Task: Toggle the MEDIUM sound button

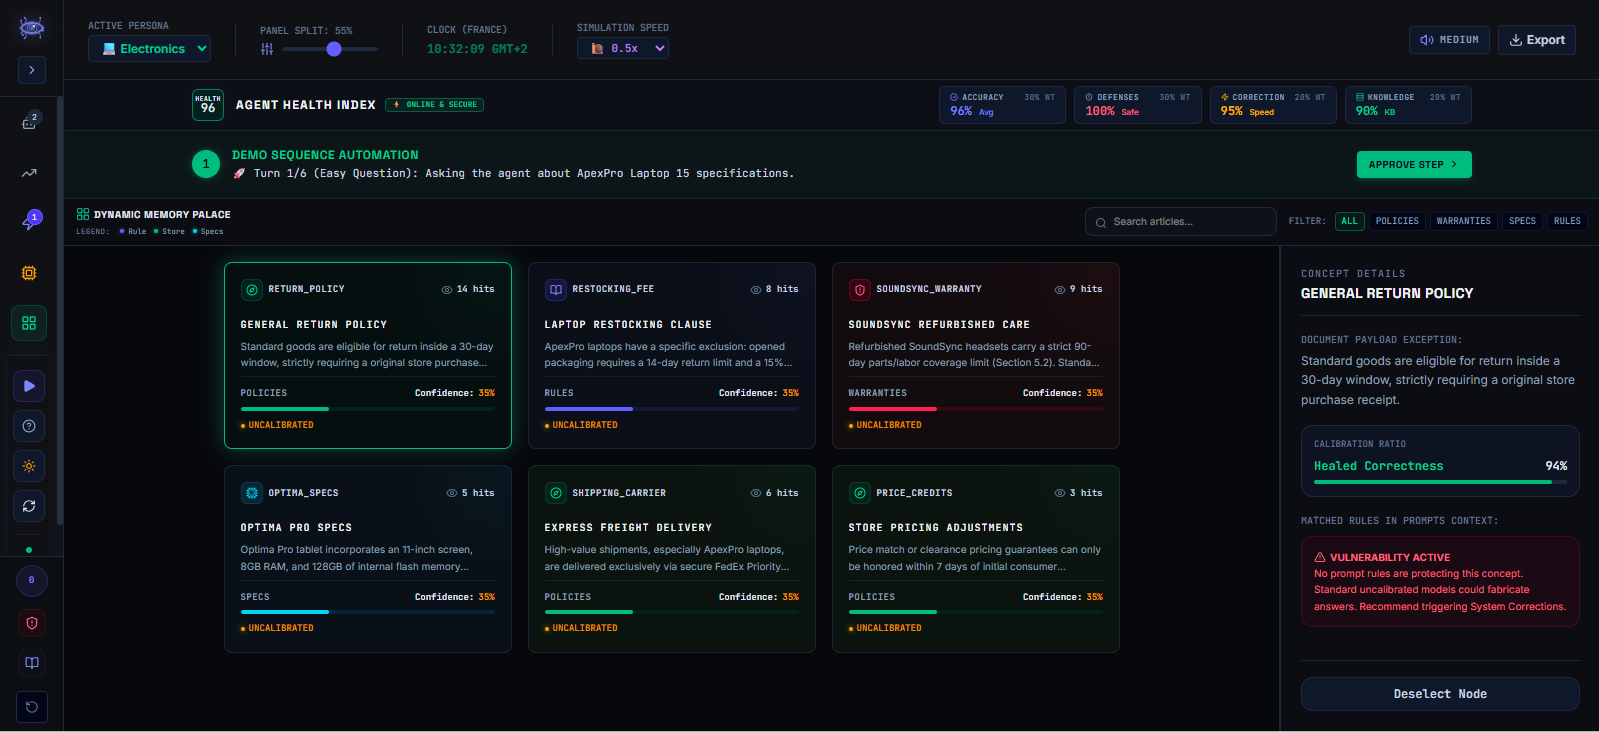Action: 1449,40
